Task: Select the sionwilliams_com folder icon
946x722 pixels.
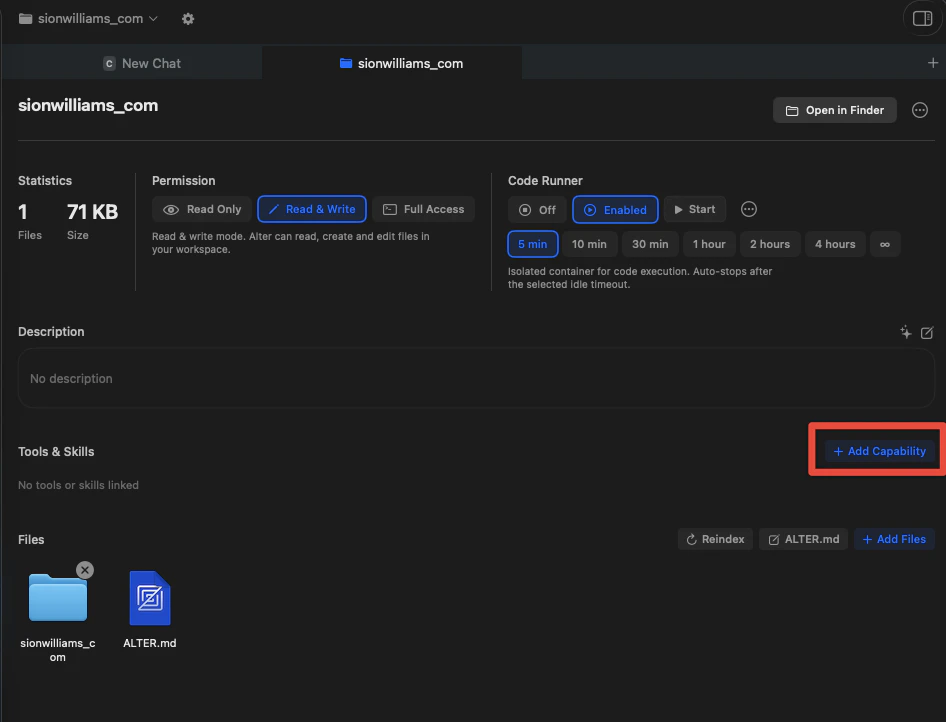Action: (58, 598)
